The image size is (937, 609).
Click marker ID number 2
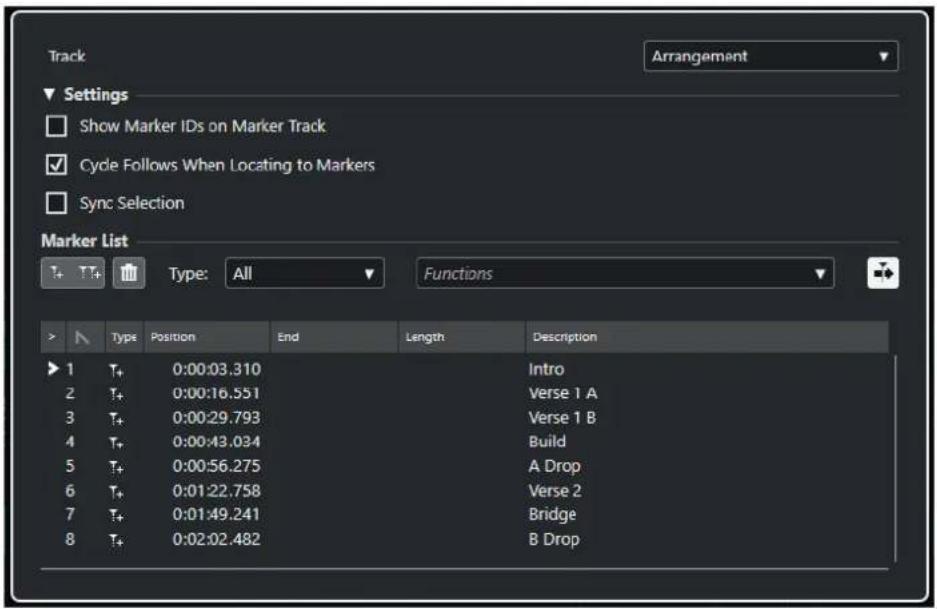70,393
